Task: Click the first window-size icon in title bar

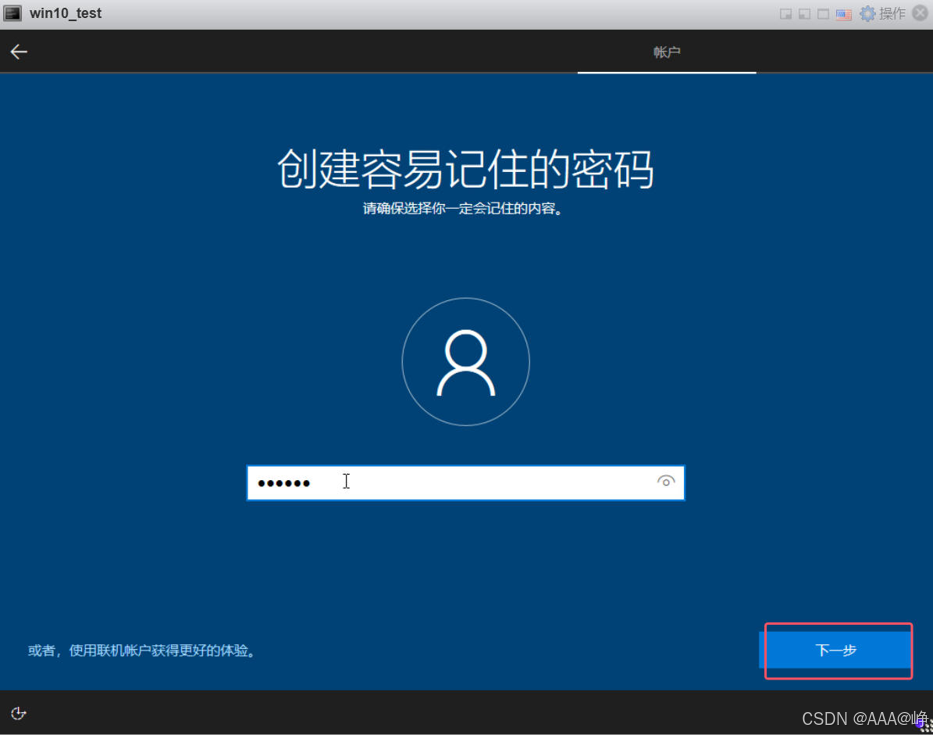Action: pyautogui.click(x=785, y=14)
